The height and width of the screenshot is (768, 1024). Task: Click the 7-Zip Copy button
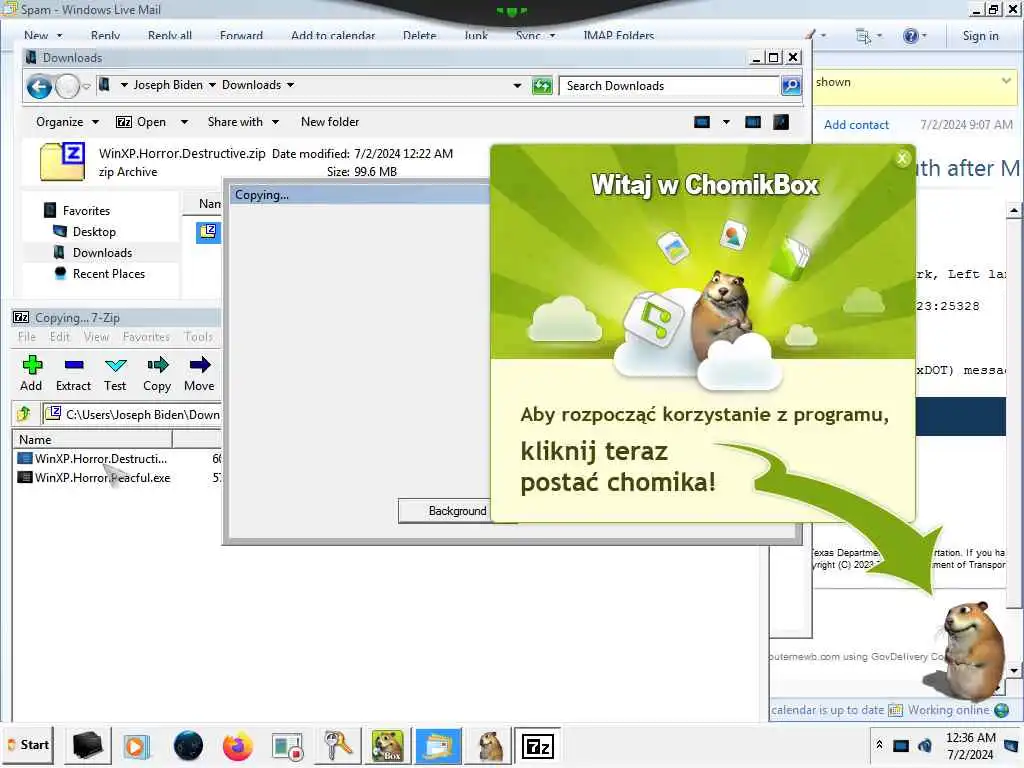click(157, 374)
